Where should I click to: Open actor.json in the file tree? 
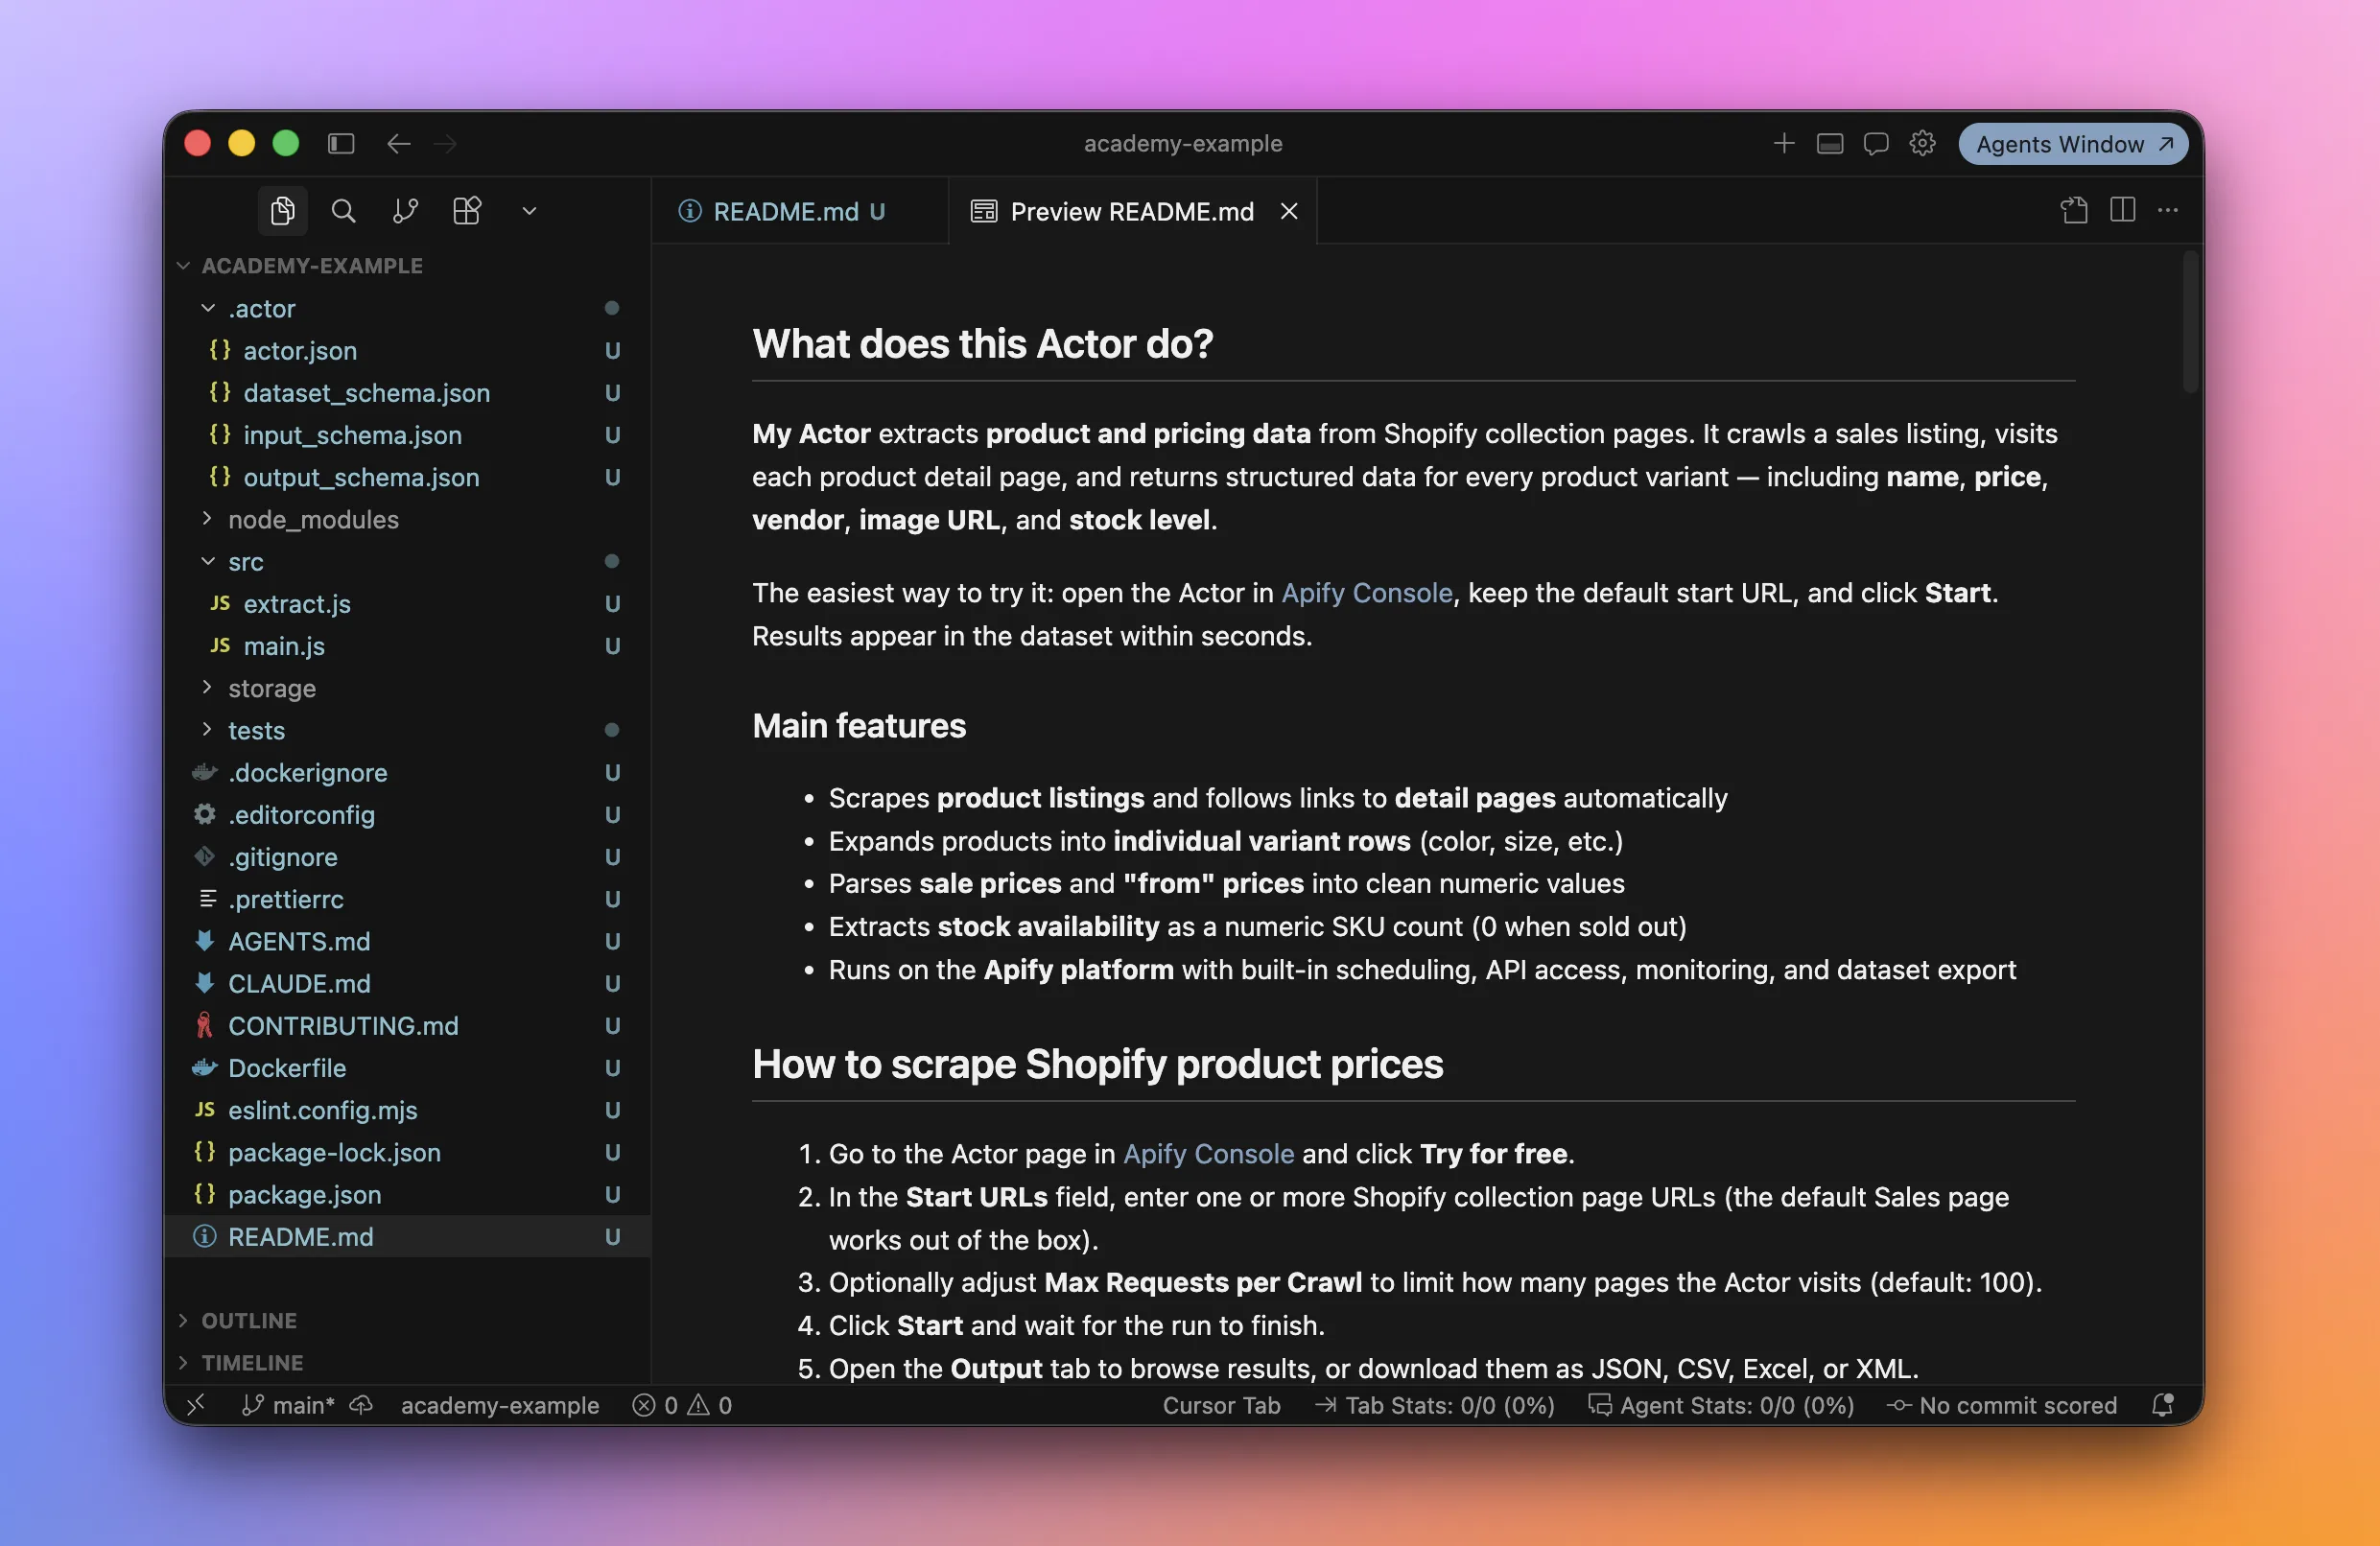(x=408, y=350)
